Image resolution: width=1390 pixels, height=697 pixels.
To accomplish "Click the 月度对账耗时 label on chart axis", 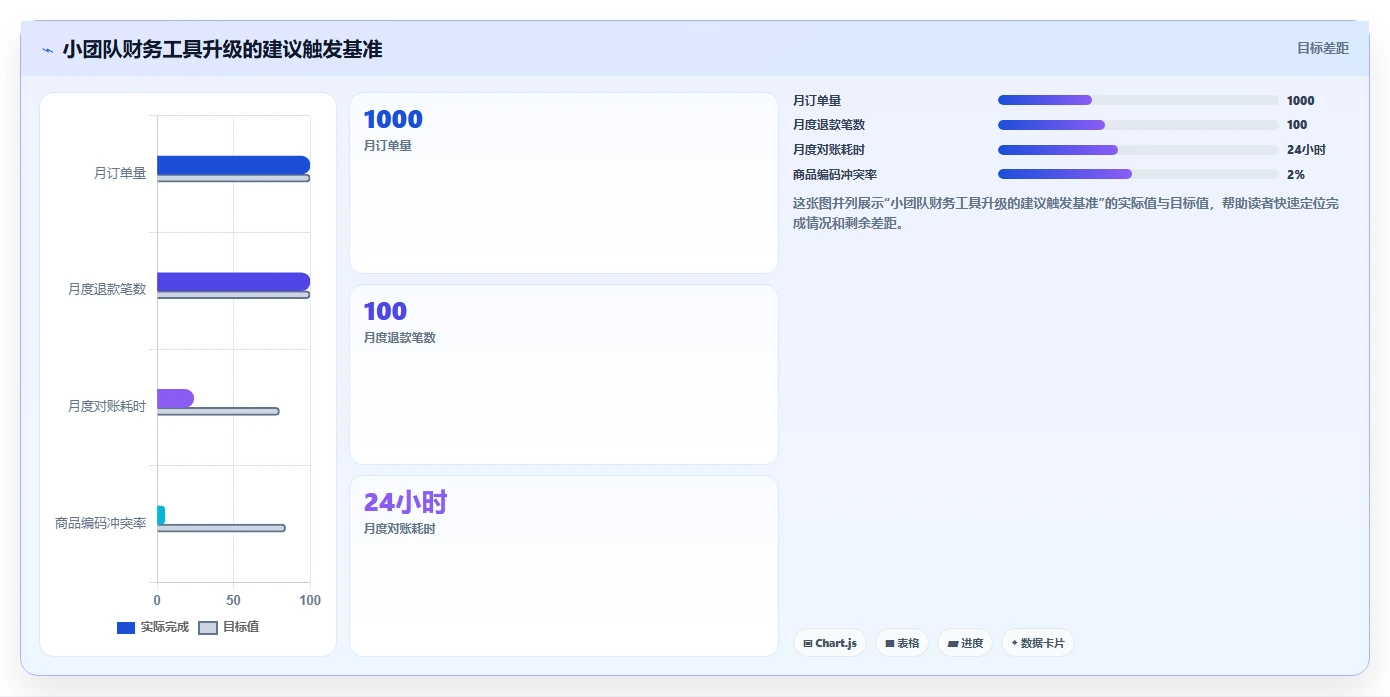I will [107, 406].
